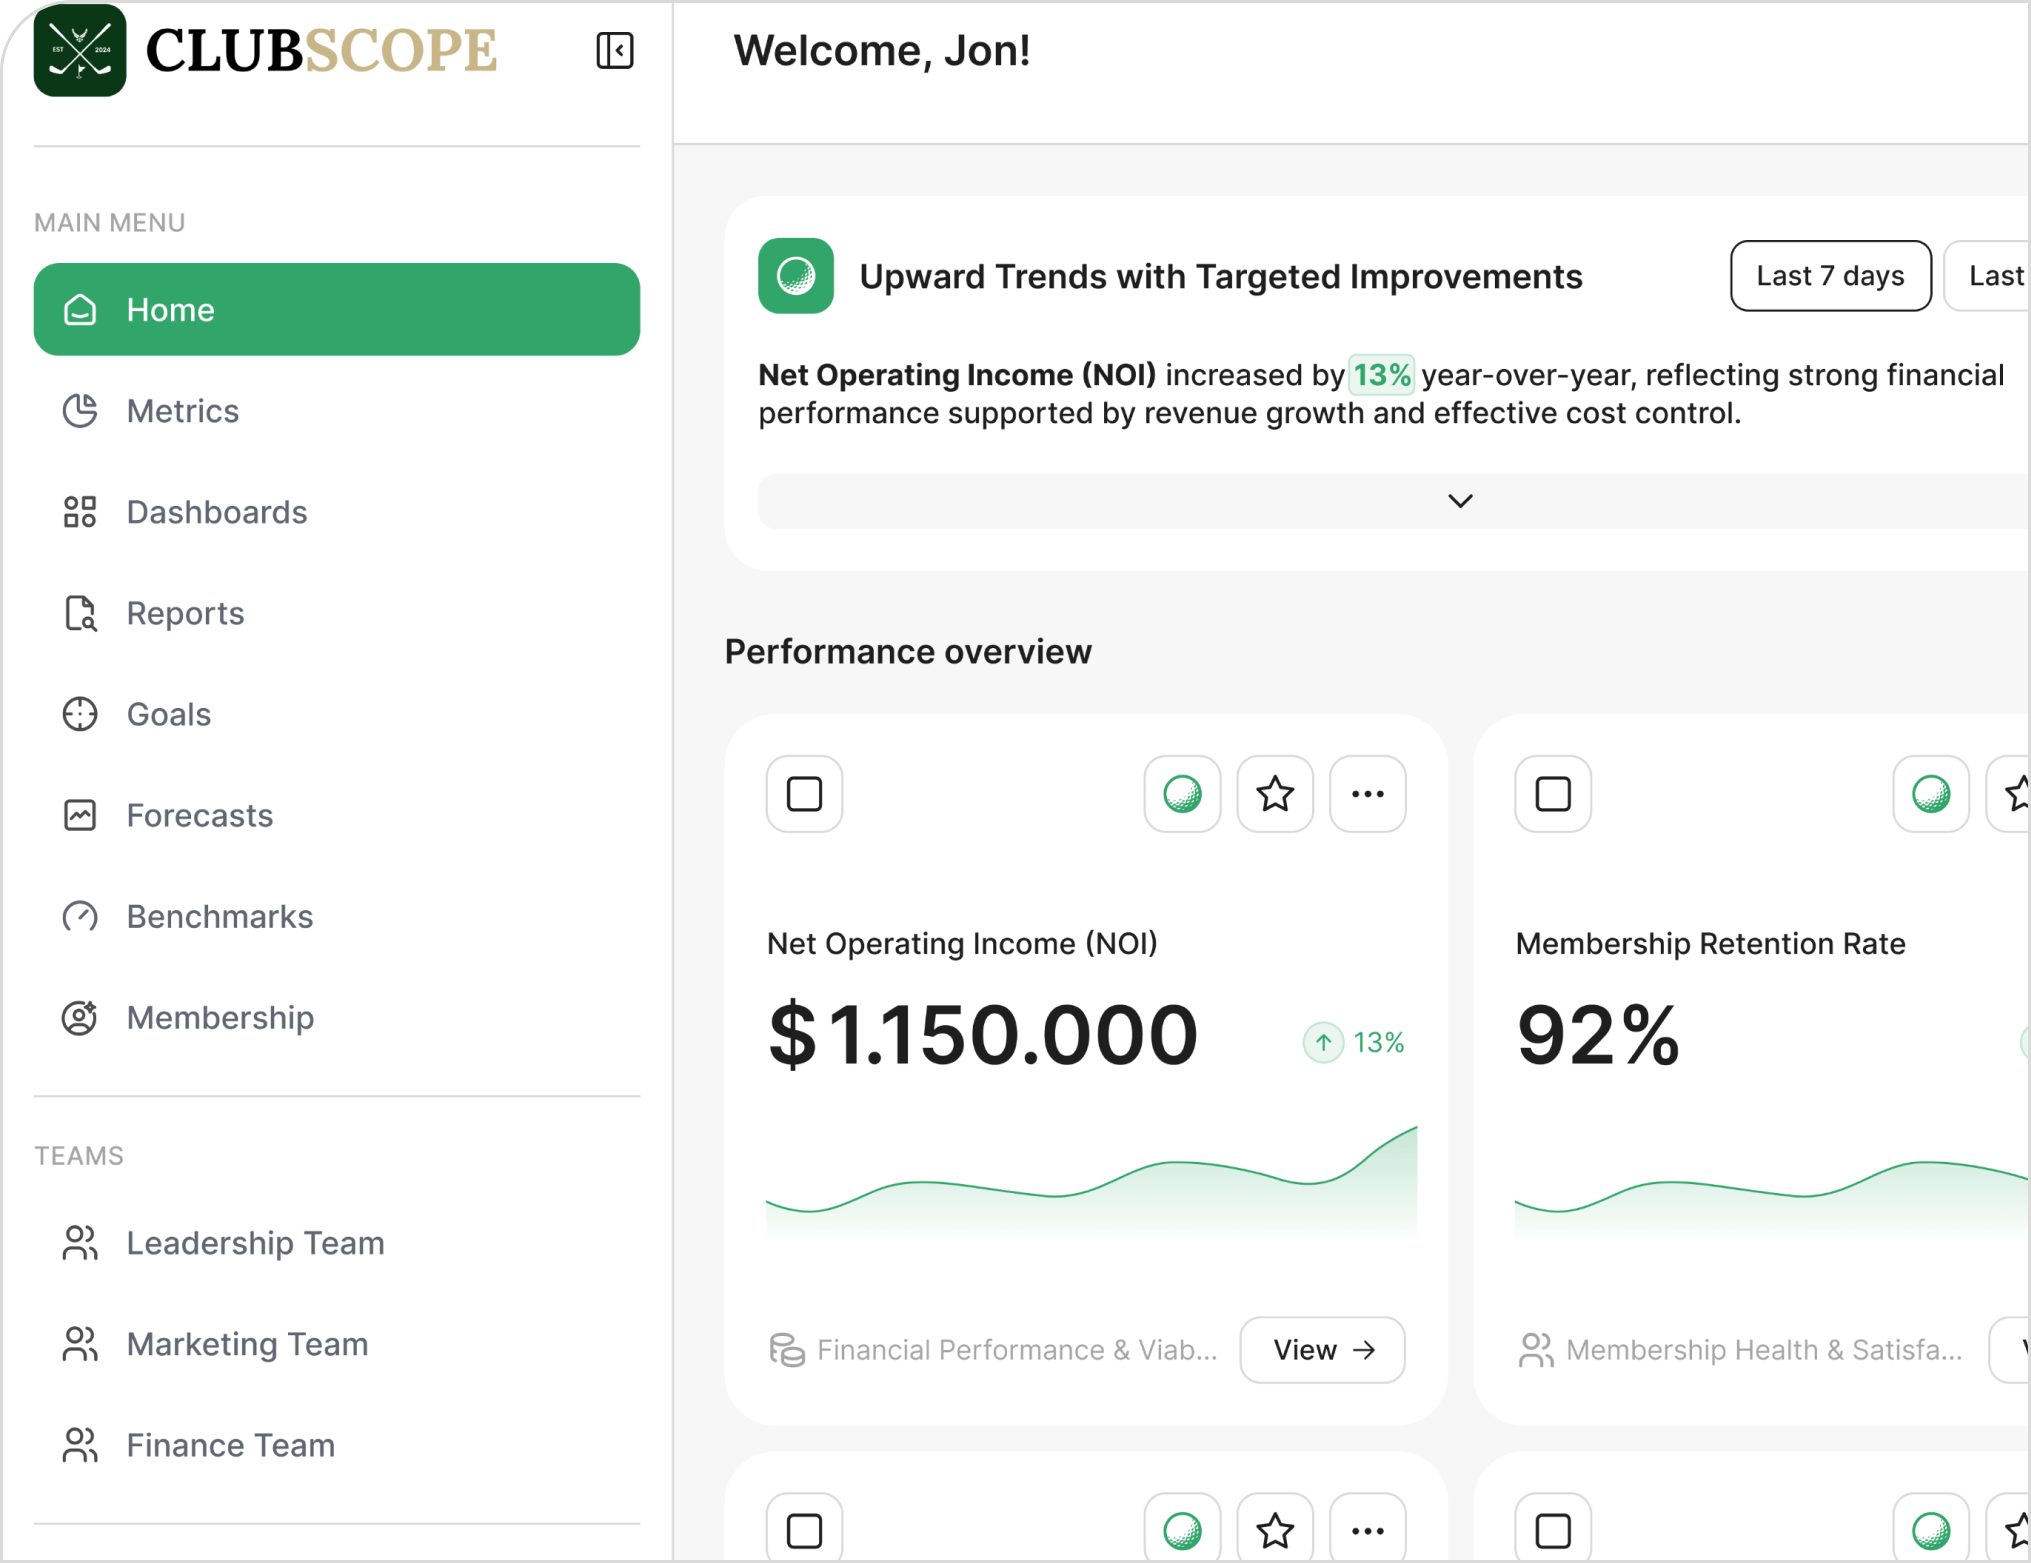Open the ellipsis menu on the bottom card
Viewport: 2031px width, 1563px height.
pos(1368,1528)
